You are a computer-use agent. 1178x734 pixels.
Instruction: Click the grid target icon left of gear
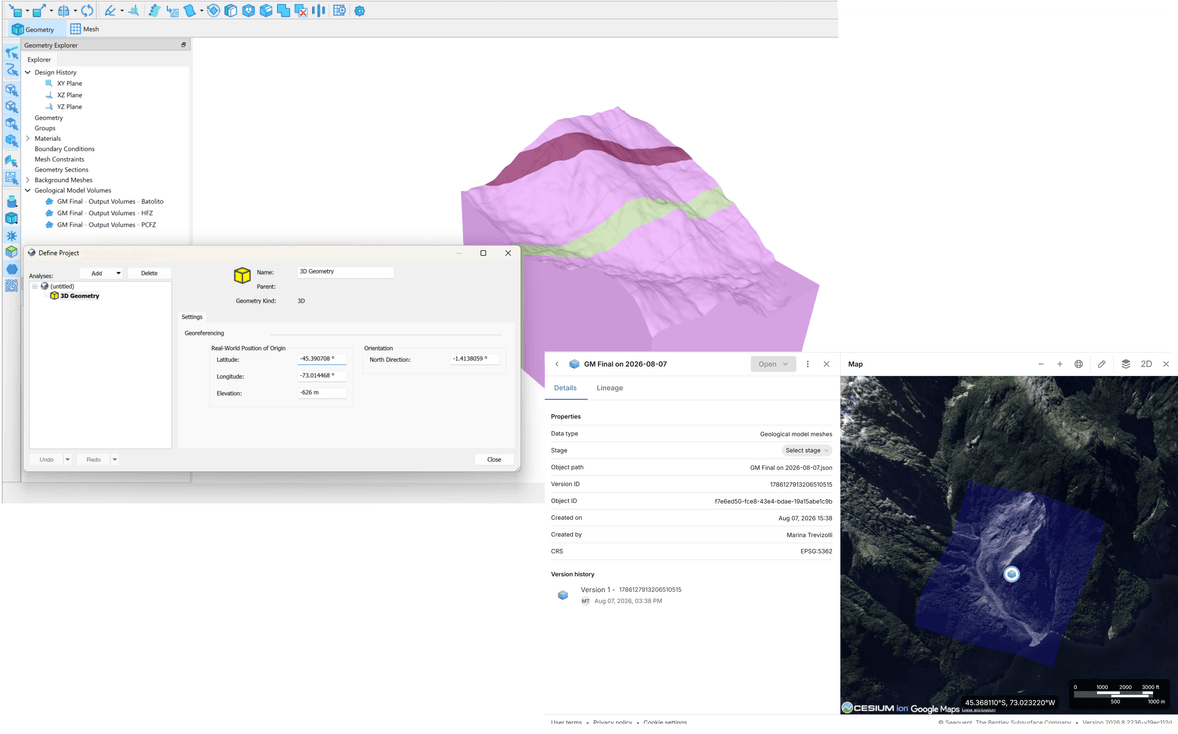[340, 11]
